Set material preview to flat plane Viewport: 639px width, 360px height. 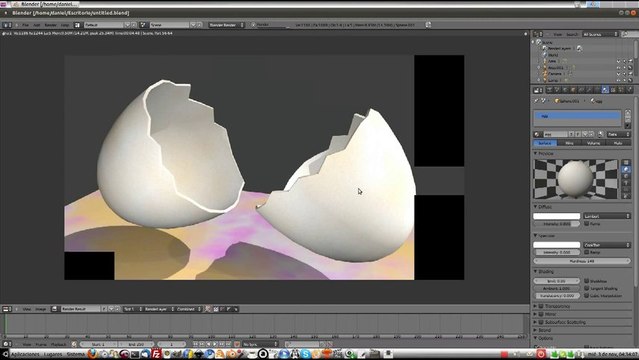coord(626,162)
